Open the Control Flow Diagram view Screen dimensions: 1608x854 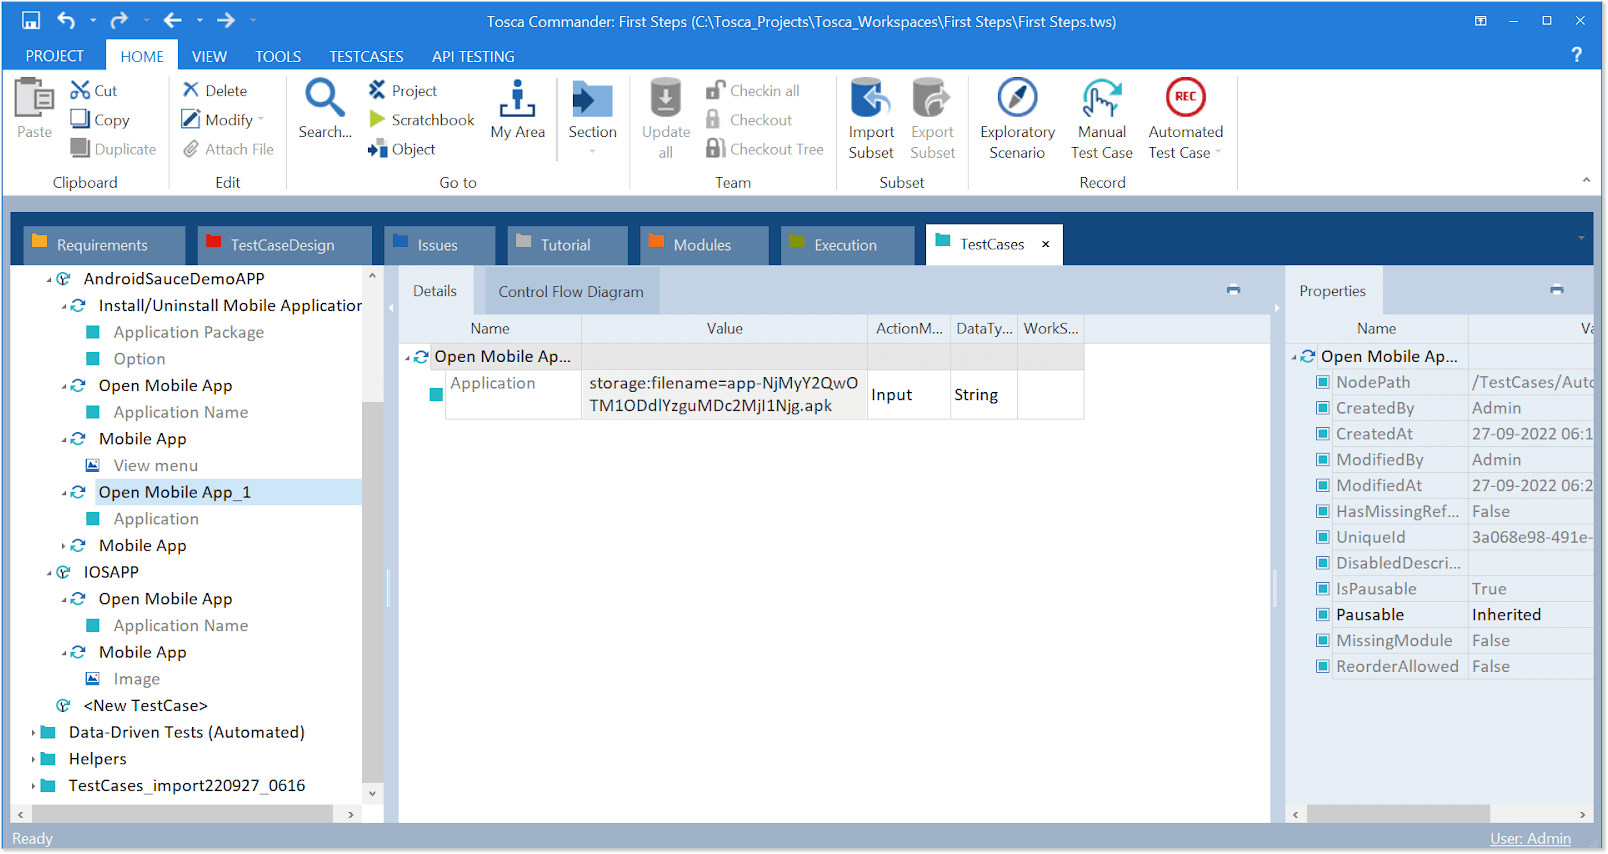[571, 292]
